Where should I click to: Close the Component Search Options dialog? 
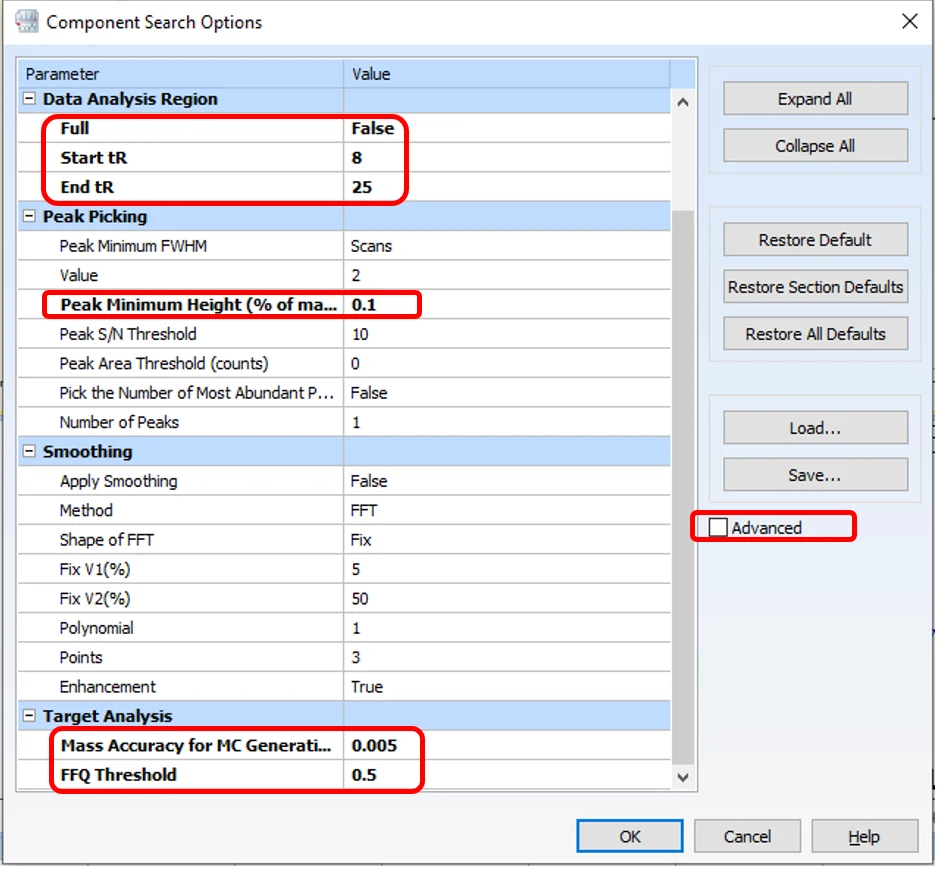click(912, 22)
